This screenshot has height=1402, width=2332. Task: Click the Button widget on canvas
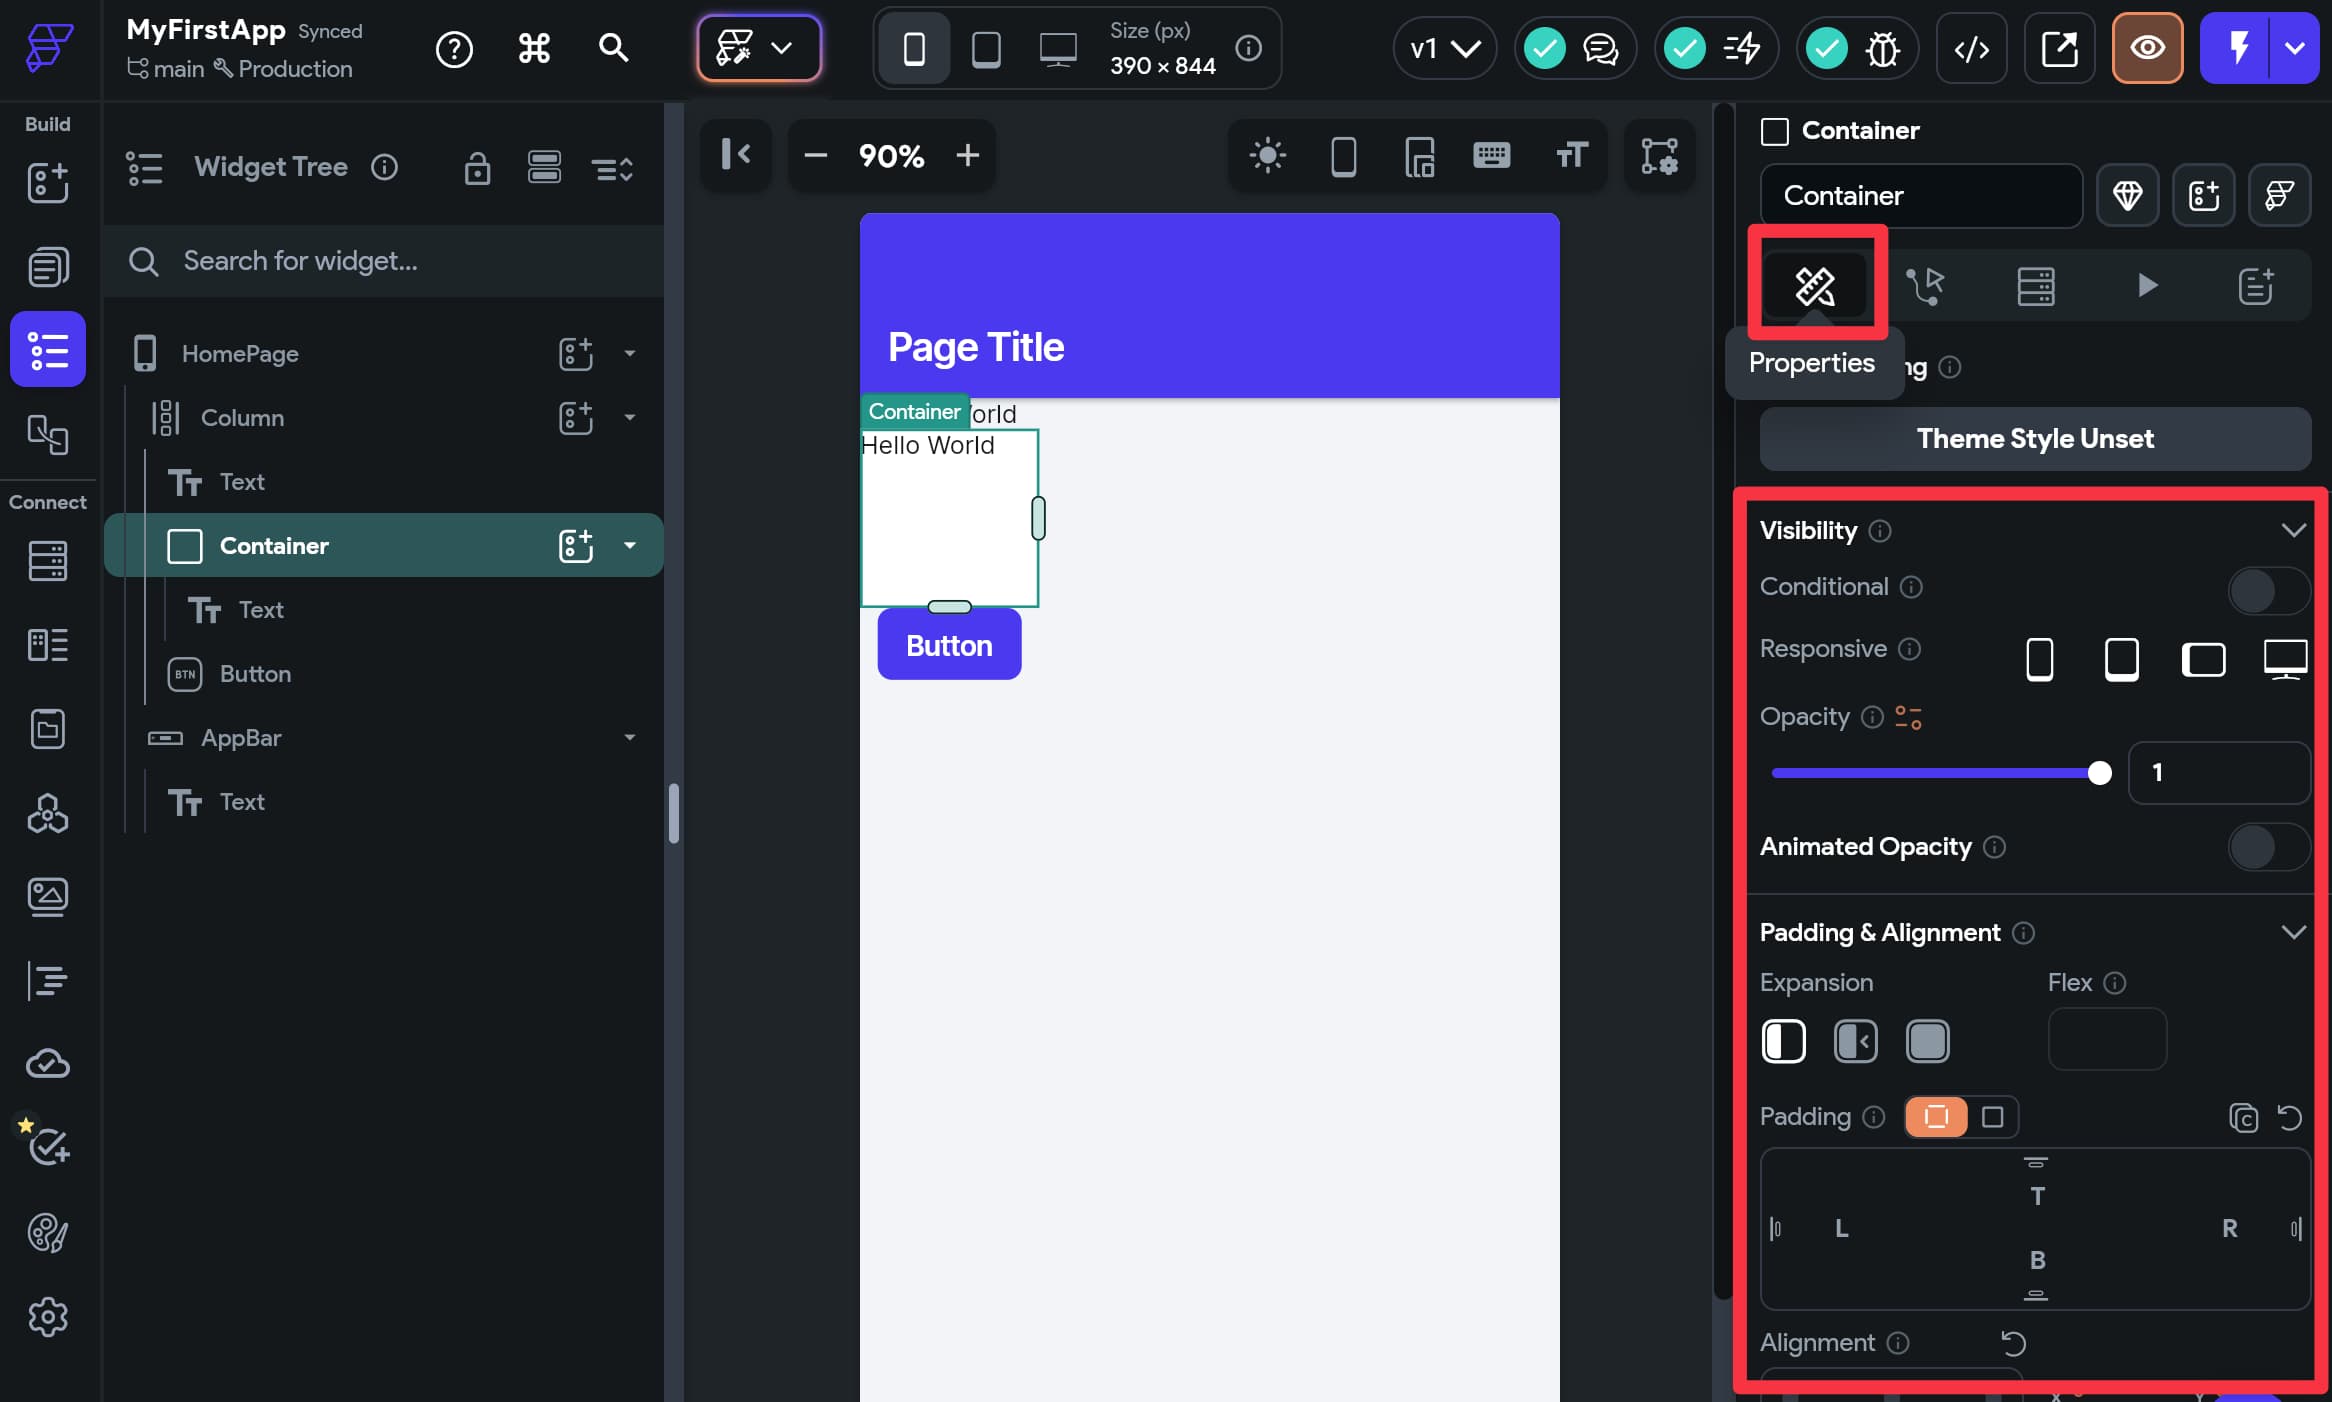click(949, 645)
